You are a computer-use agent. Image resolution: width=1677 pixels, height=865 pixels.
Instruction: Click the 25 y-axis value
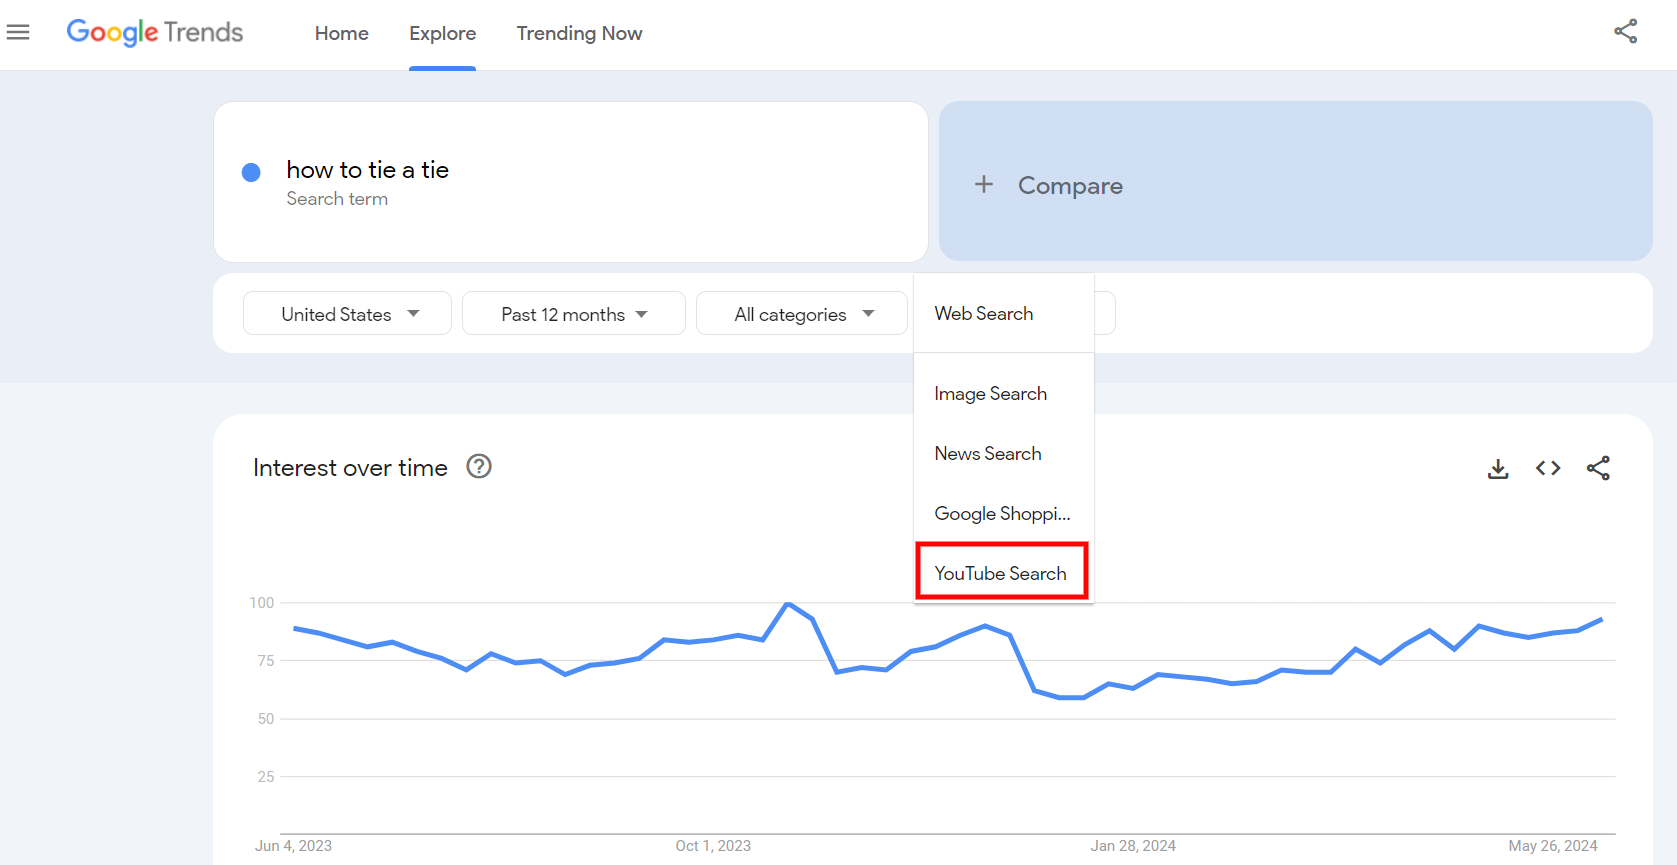coord(265,777)
